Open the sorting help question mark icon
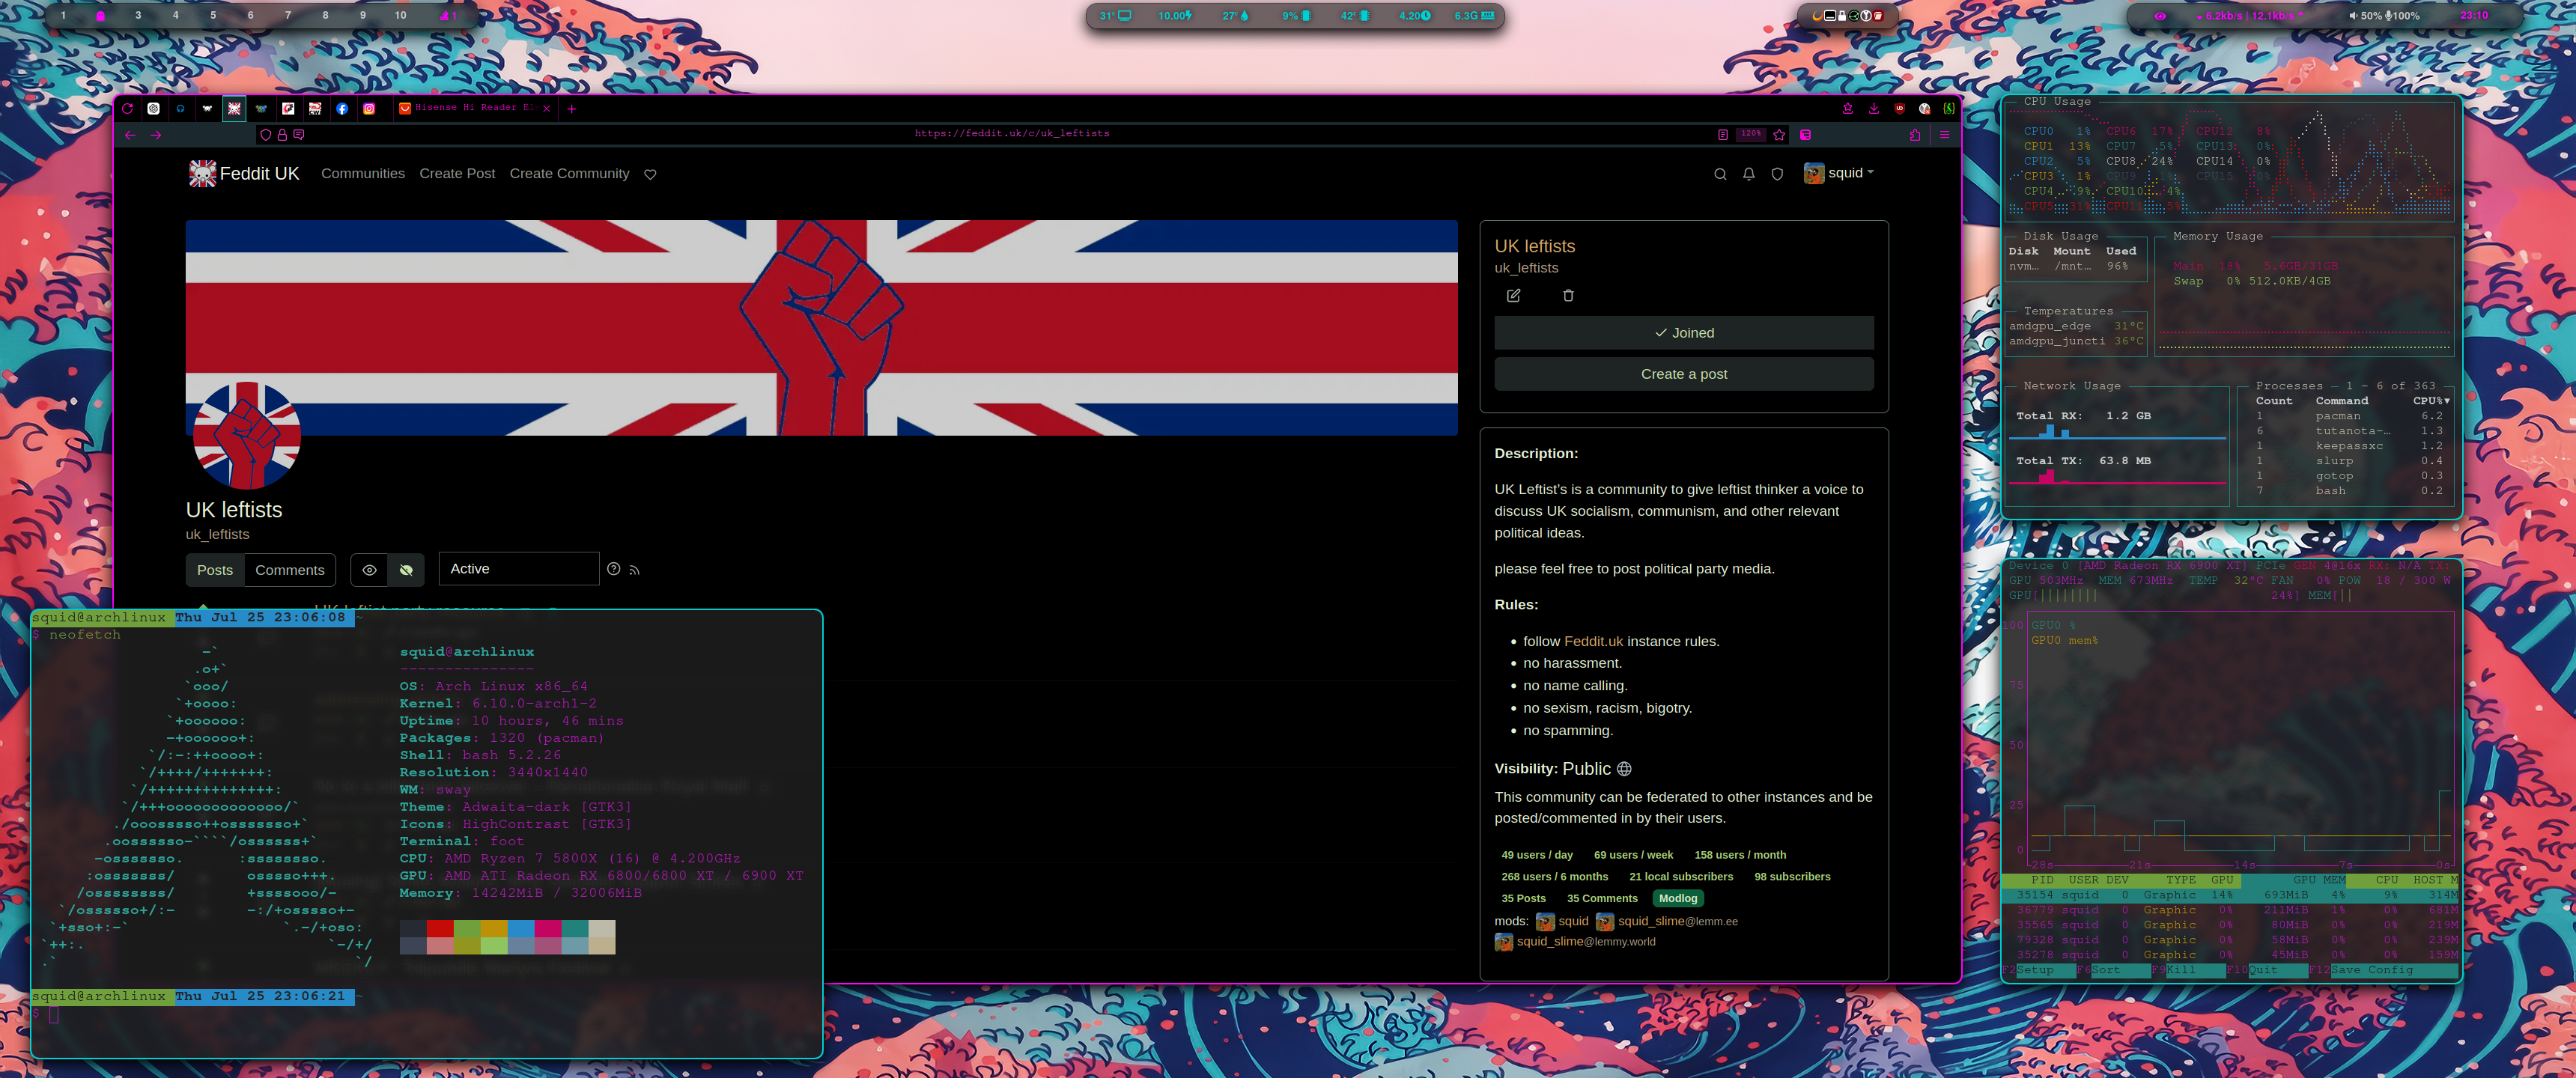The image size is (2576, 1078). coord(614,569)
